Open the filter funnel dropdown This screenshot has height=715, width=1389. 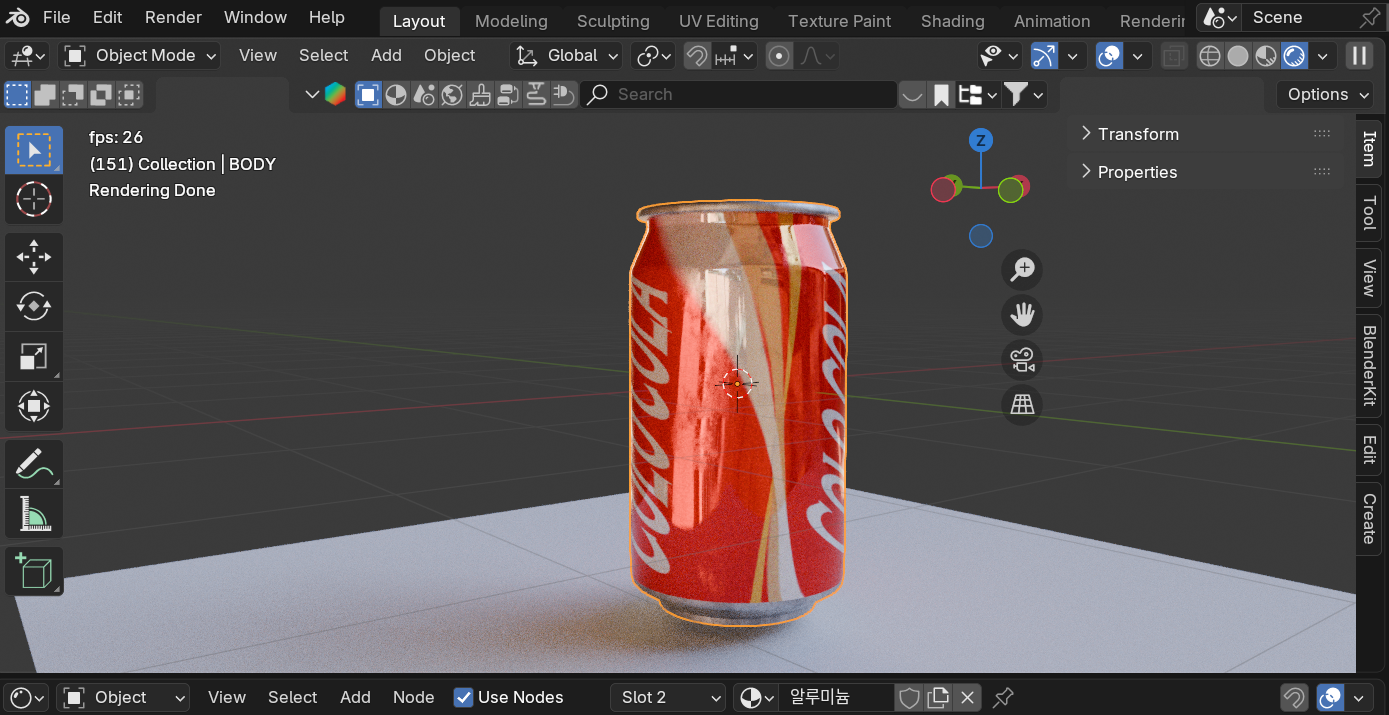[1024, 95]
